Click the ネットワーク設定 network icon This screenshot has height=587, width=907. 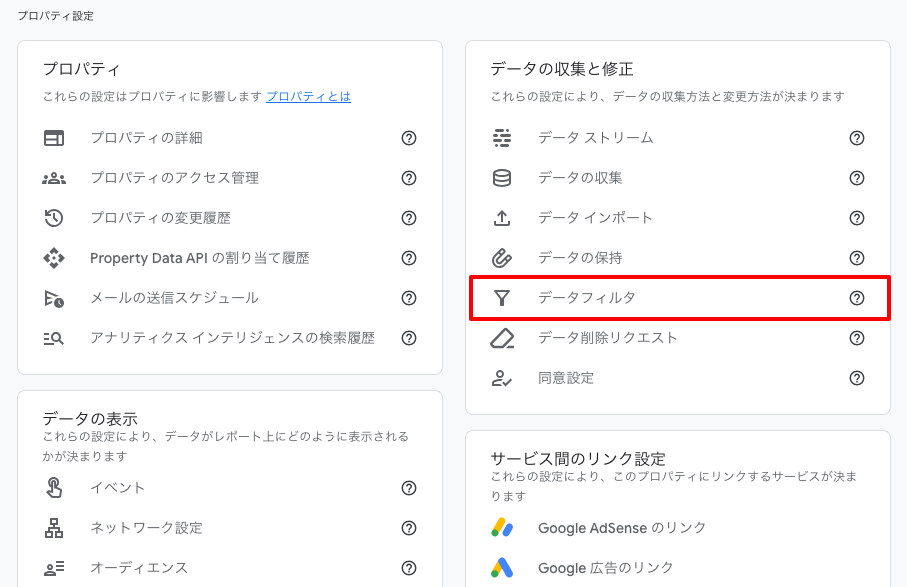54,527
